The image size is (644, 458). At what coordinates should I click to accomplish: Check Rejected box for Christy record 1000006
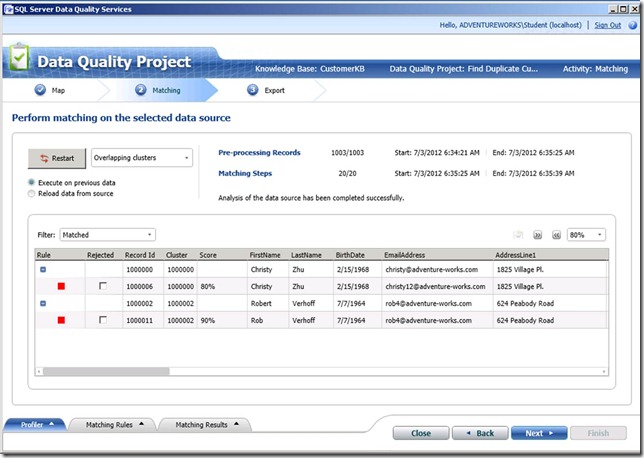coord(101,286)
